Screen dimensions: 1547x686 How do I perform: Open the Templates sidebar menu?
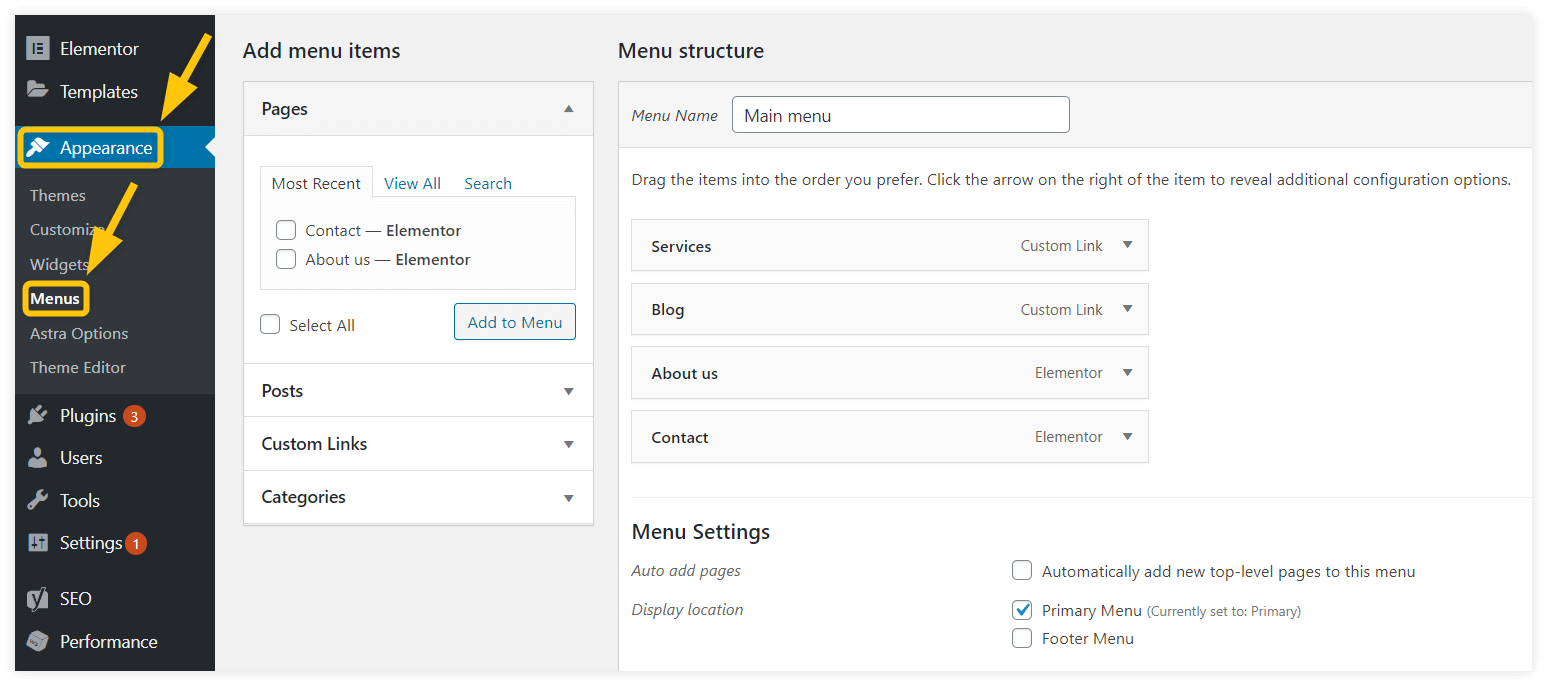point(115,91)
